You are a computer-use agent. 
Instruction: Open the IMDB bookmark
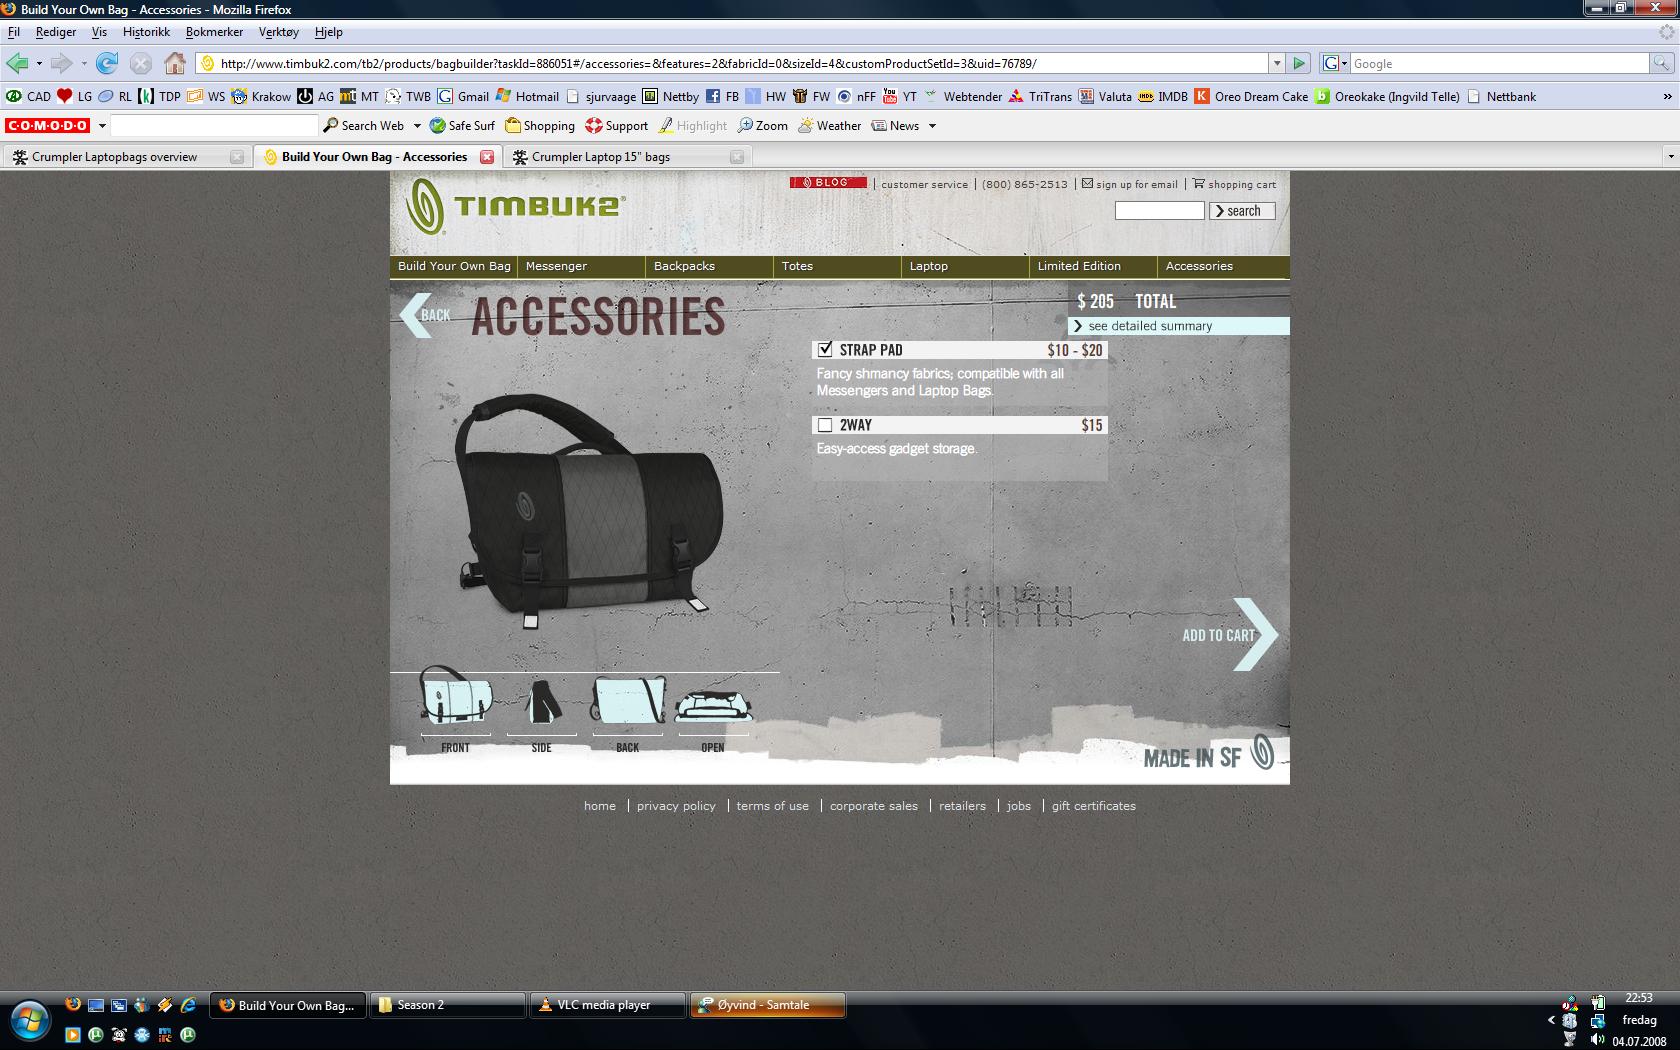pos(1163,96)
